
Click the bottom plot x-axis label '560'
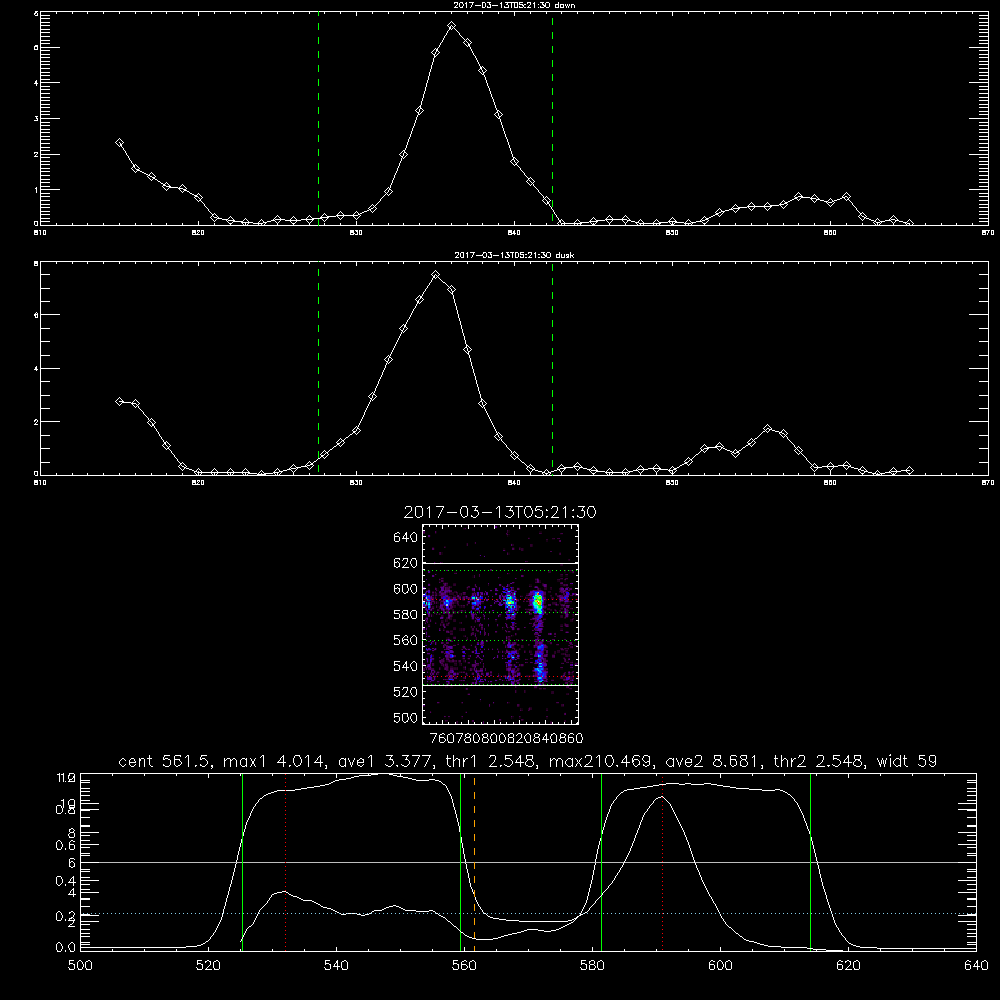click(464, 965)
